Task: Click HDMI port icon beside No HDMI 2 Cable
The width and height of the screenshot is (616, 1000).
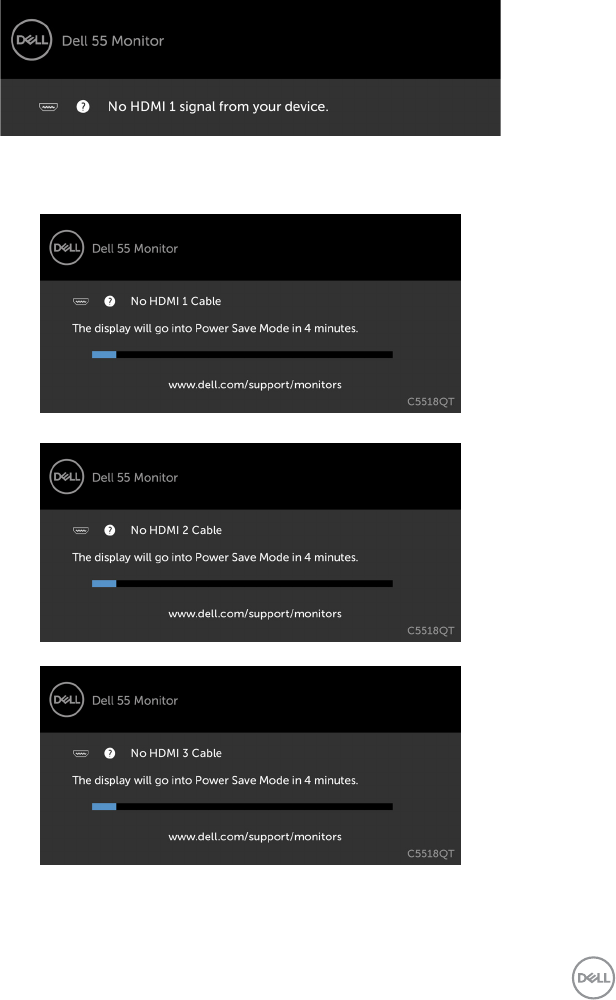Action: 81,530
